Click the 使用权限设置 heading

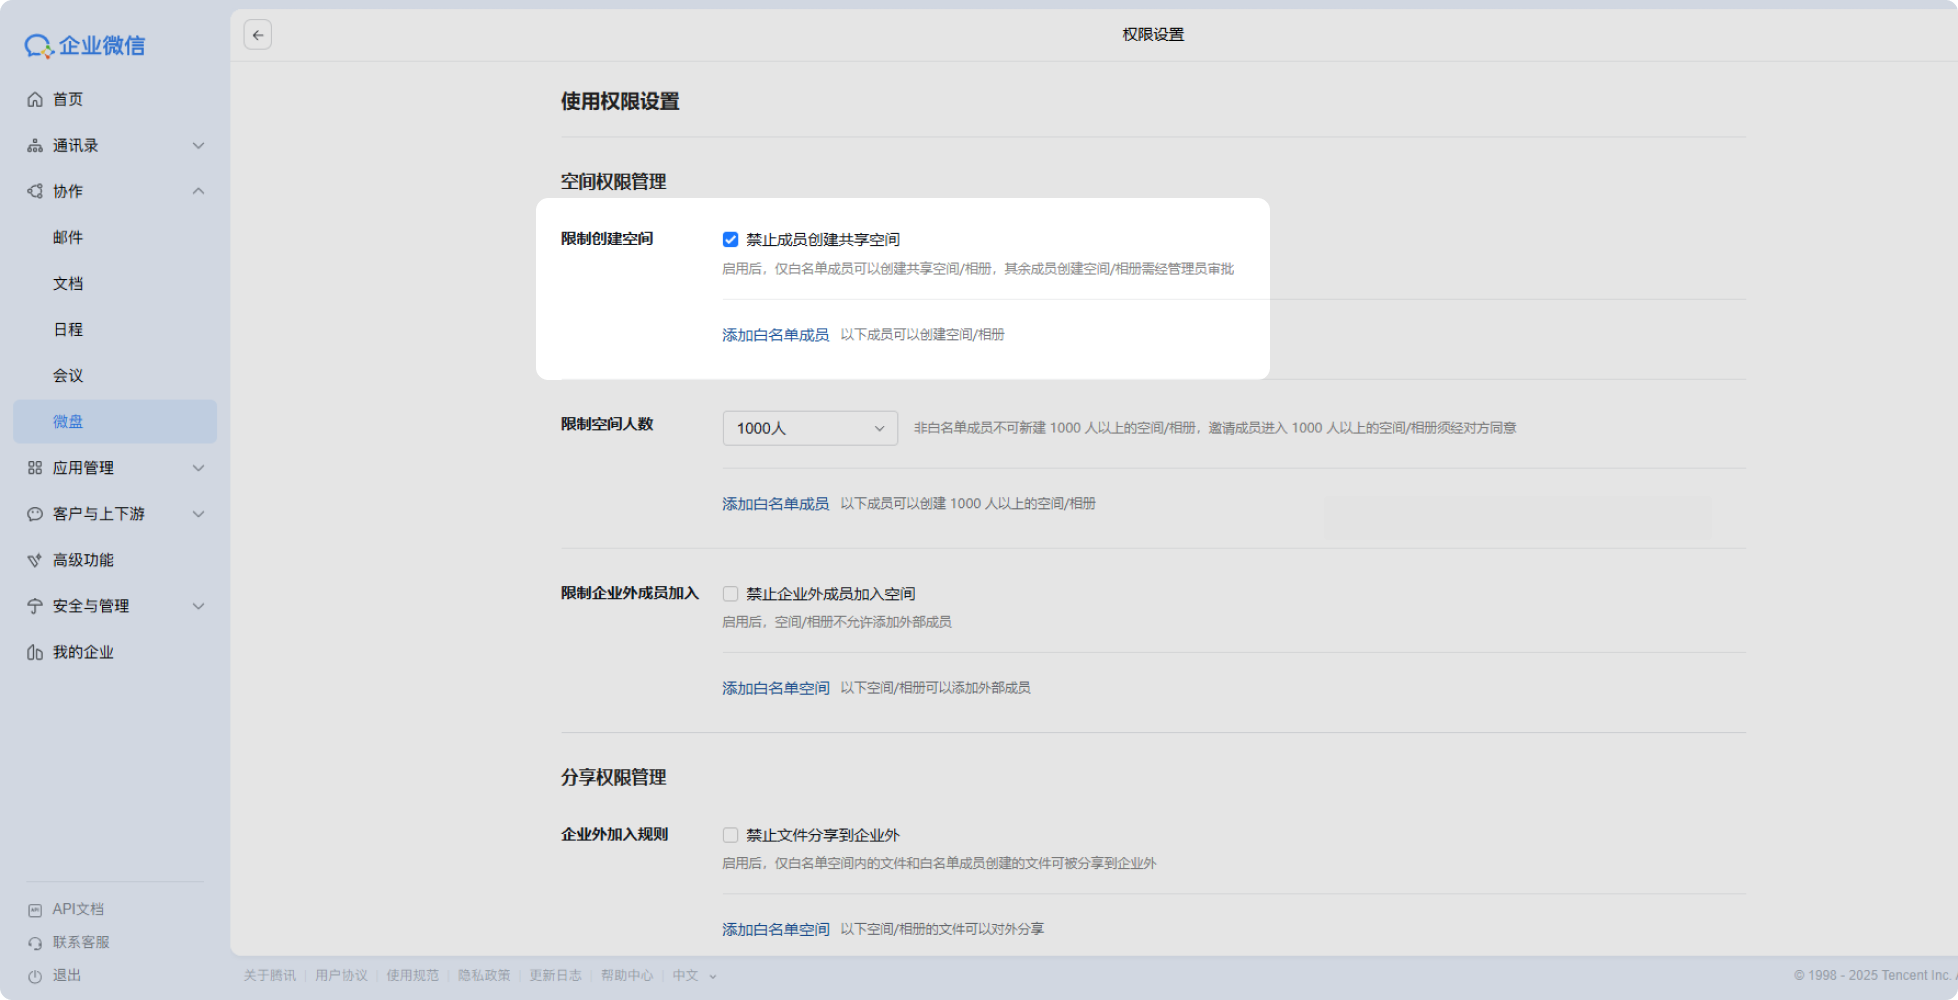[620, 101]
